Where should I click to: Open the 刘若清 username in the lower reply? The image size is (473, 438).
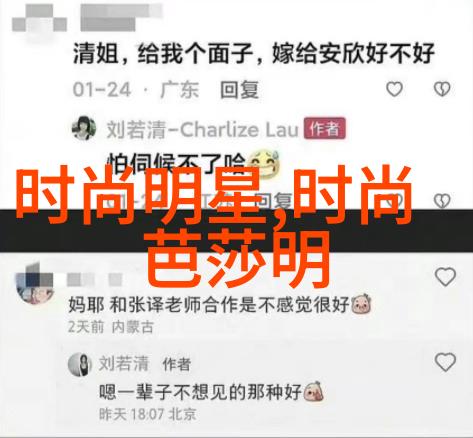click(124, 363)
